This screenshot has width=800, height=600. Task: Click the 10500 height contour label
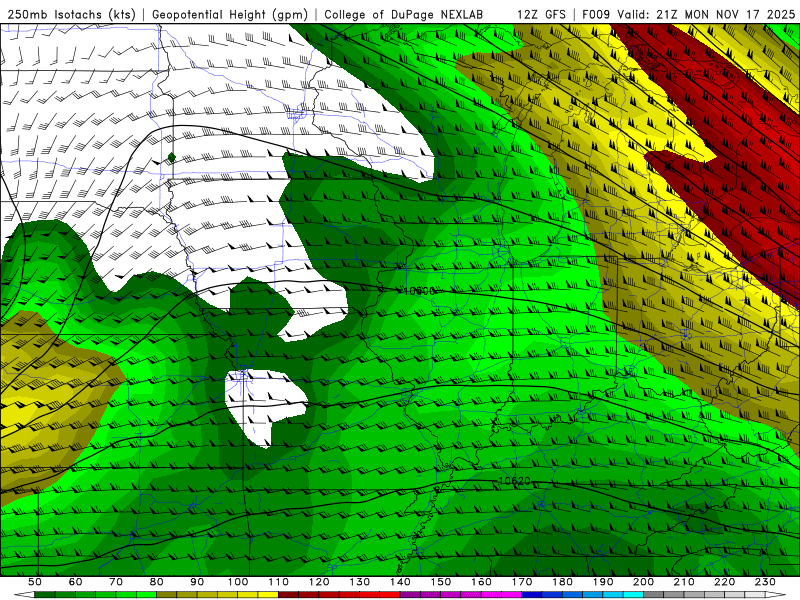pyautogui.click(x=418, y=291)
